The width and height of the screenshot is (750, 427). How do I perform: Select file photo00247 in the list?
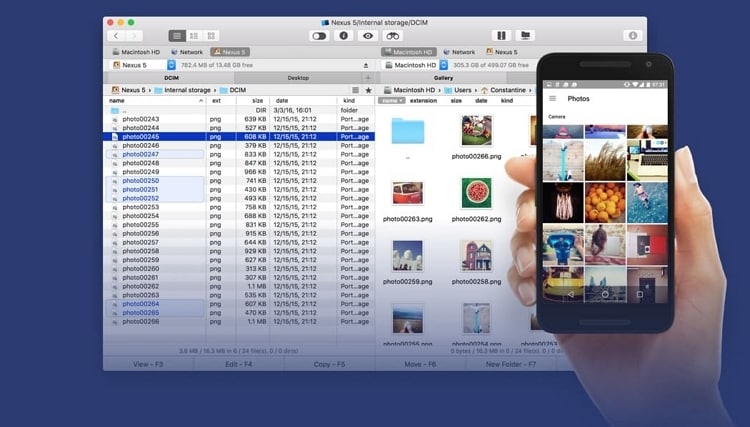(239, 154)
